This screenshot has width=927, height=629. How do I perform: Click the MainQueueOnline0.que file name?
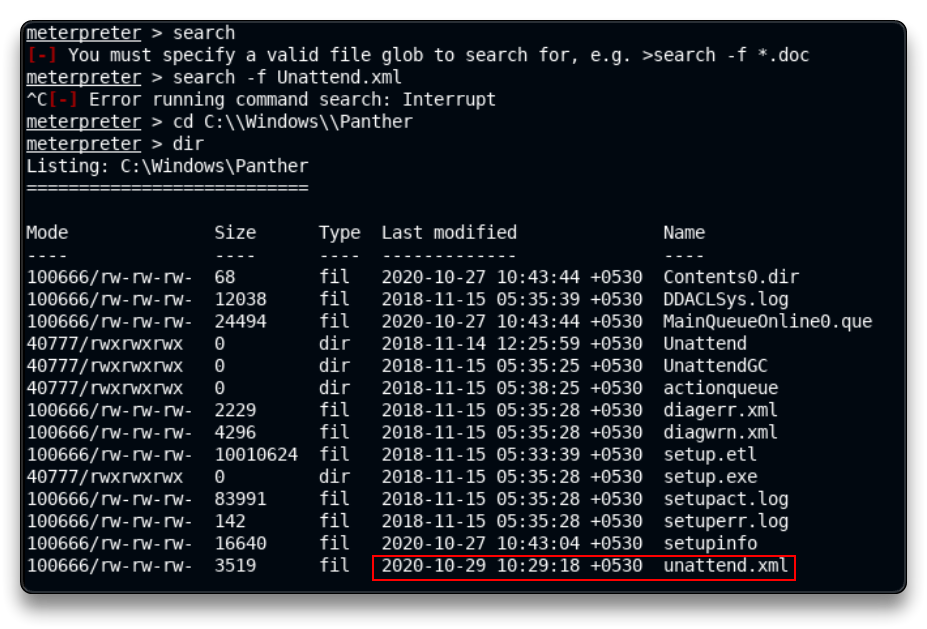click(x=767, y=321)
